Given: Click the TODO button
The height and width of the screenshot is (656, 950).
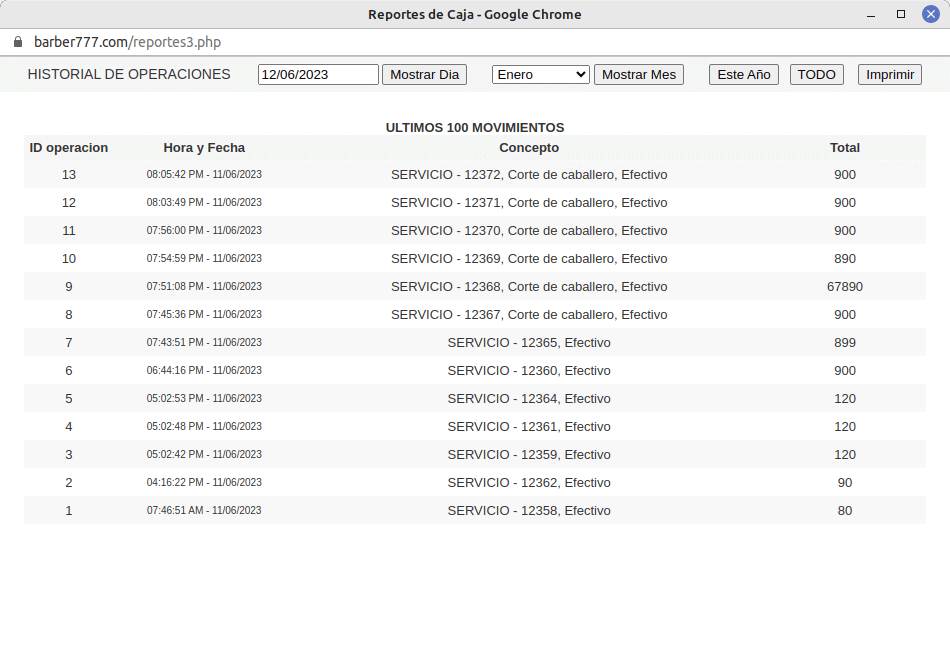Looking at the screenshot, I should coord(816,75).
